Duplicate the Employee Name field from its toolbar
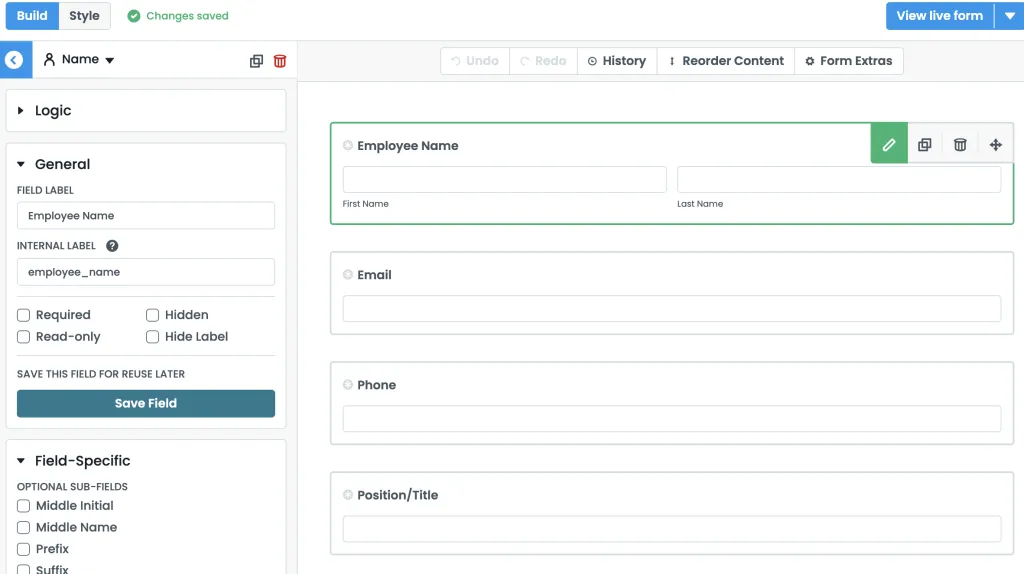 pyautogui.click(x=925, y=145)
